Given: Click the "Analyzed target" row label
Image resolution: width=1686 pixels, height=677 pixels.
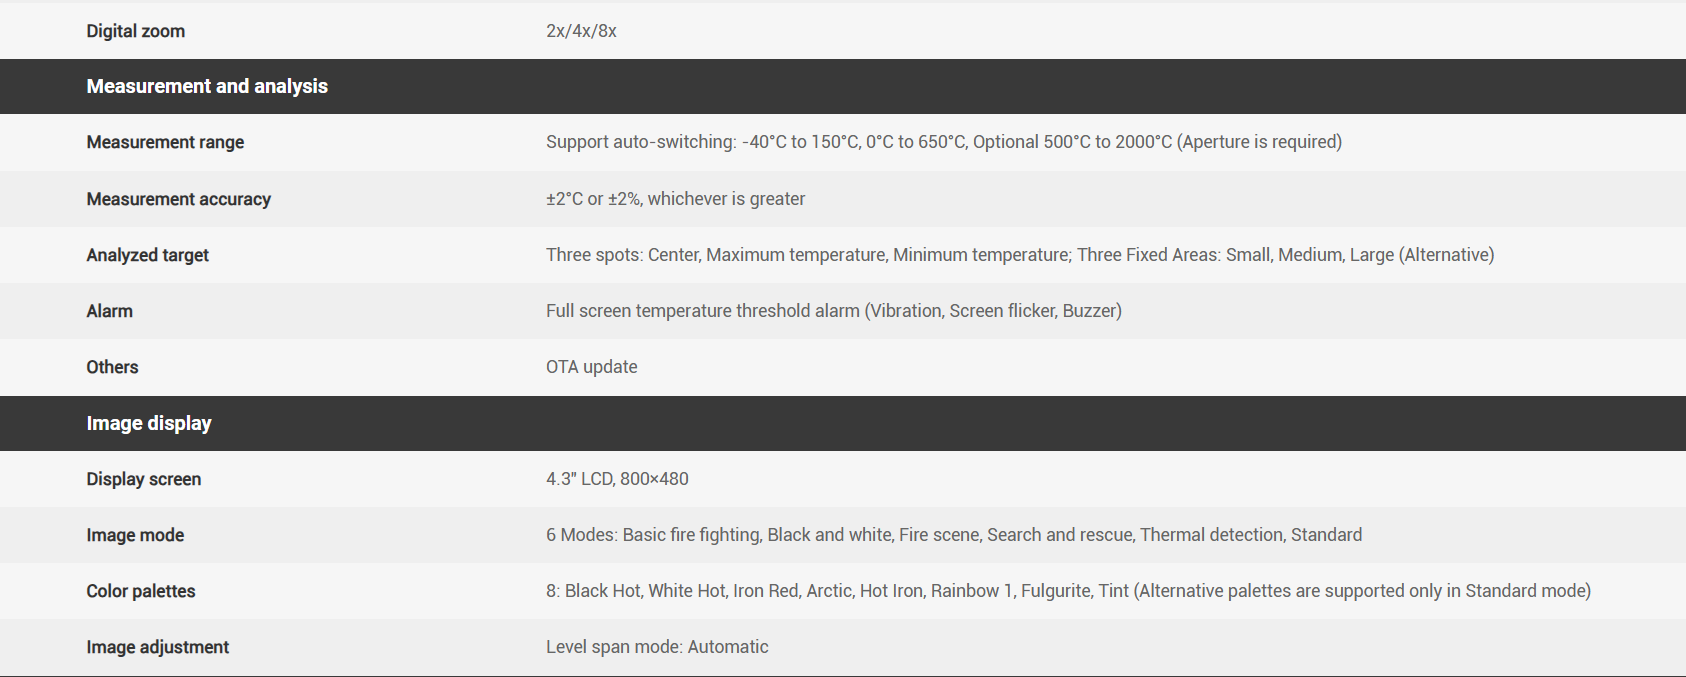Looking at the screenshot, I should tap(147, 255).
